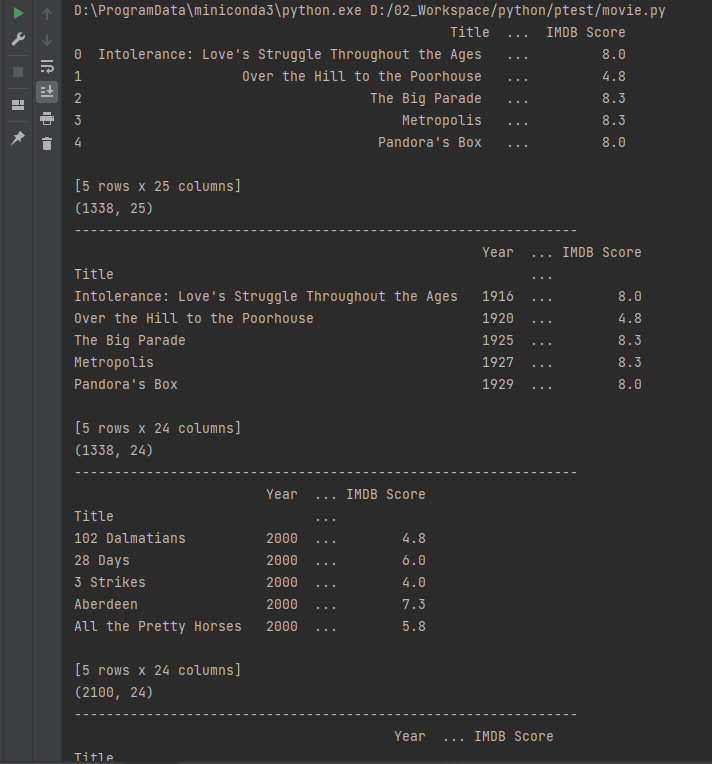Click the 'All the Pretty Horses' row
The width and height of the screenshot is (712, 764).
[x=250, y=627]
